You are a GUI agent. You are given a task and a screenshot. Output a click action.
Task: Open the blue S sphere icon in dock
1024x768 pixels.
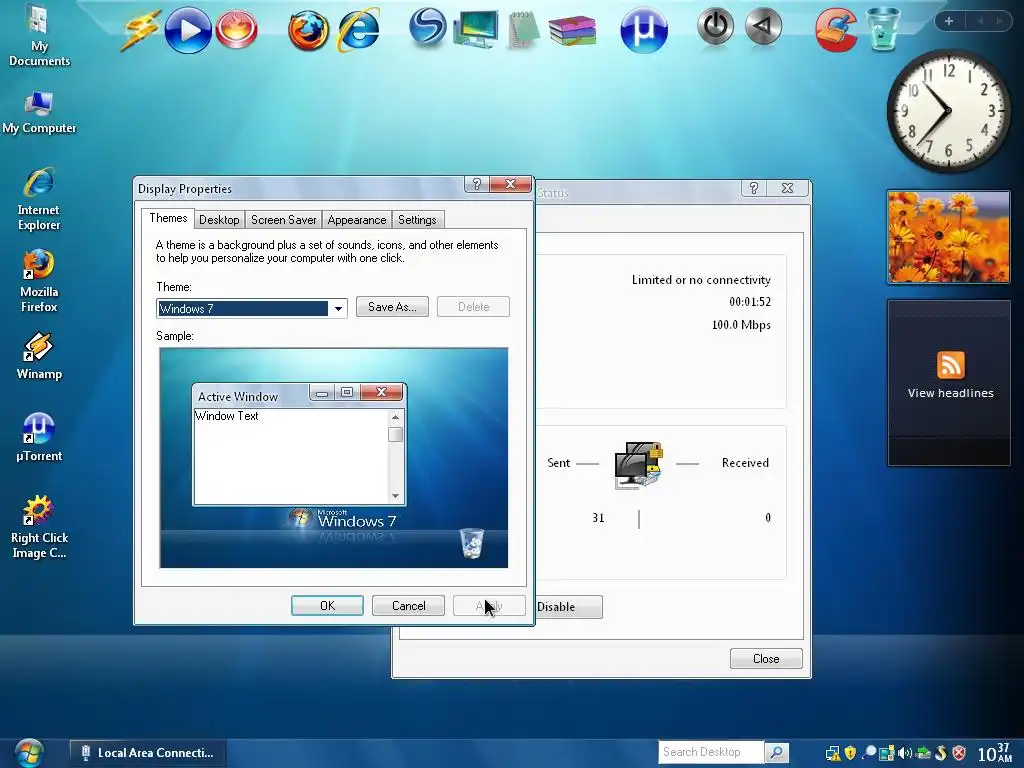tap(427, 27)
